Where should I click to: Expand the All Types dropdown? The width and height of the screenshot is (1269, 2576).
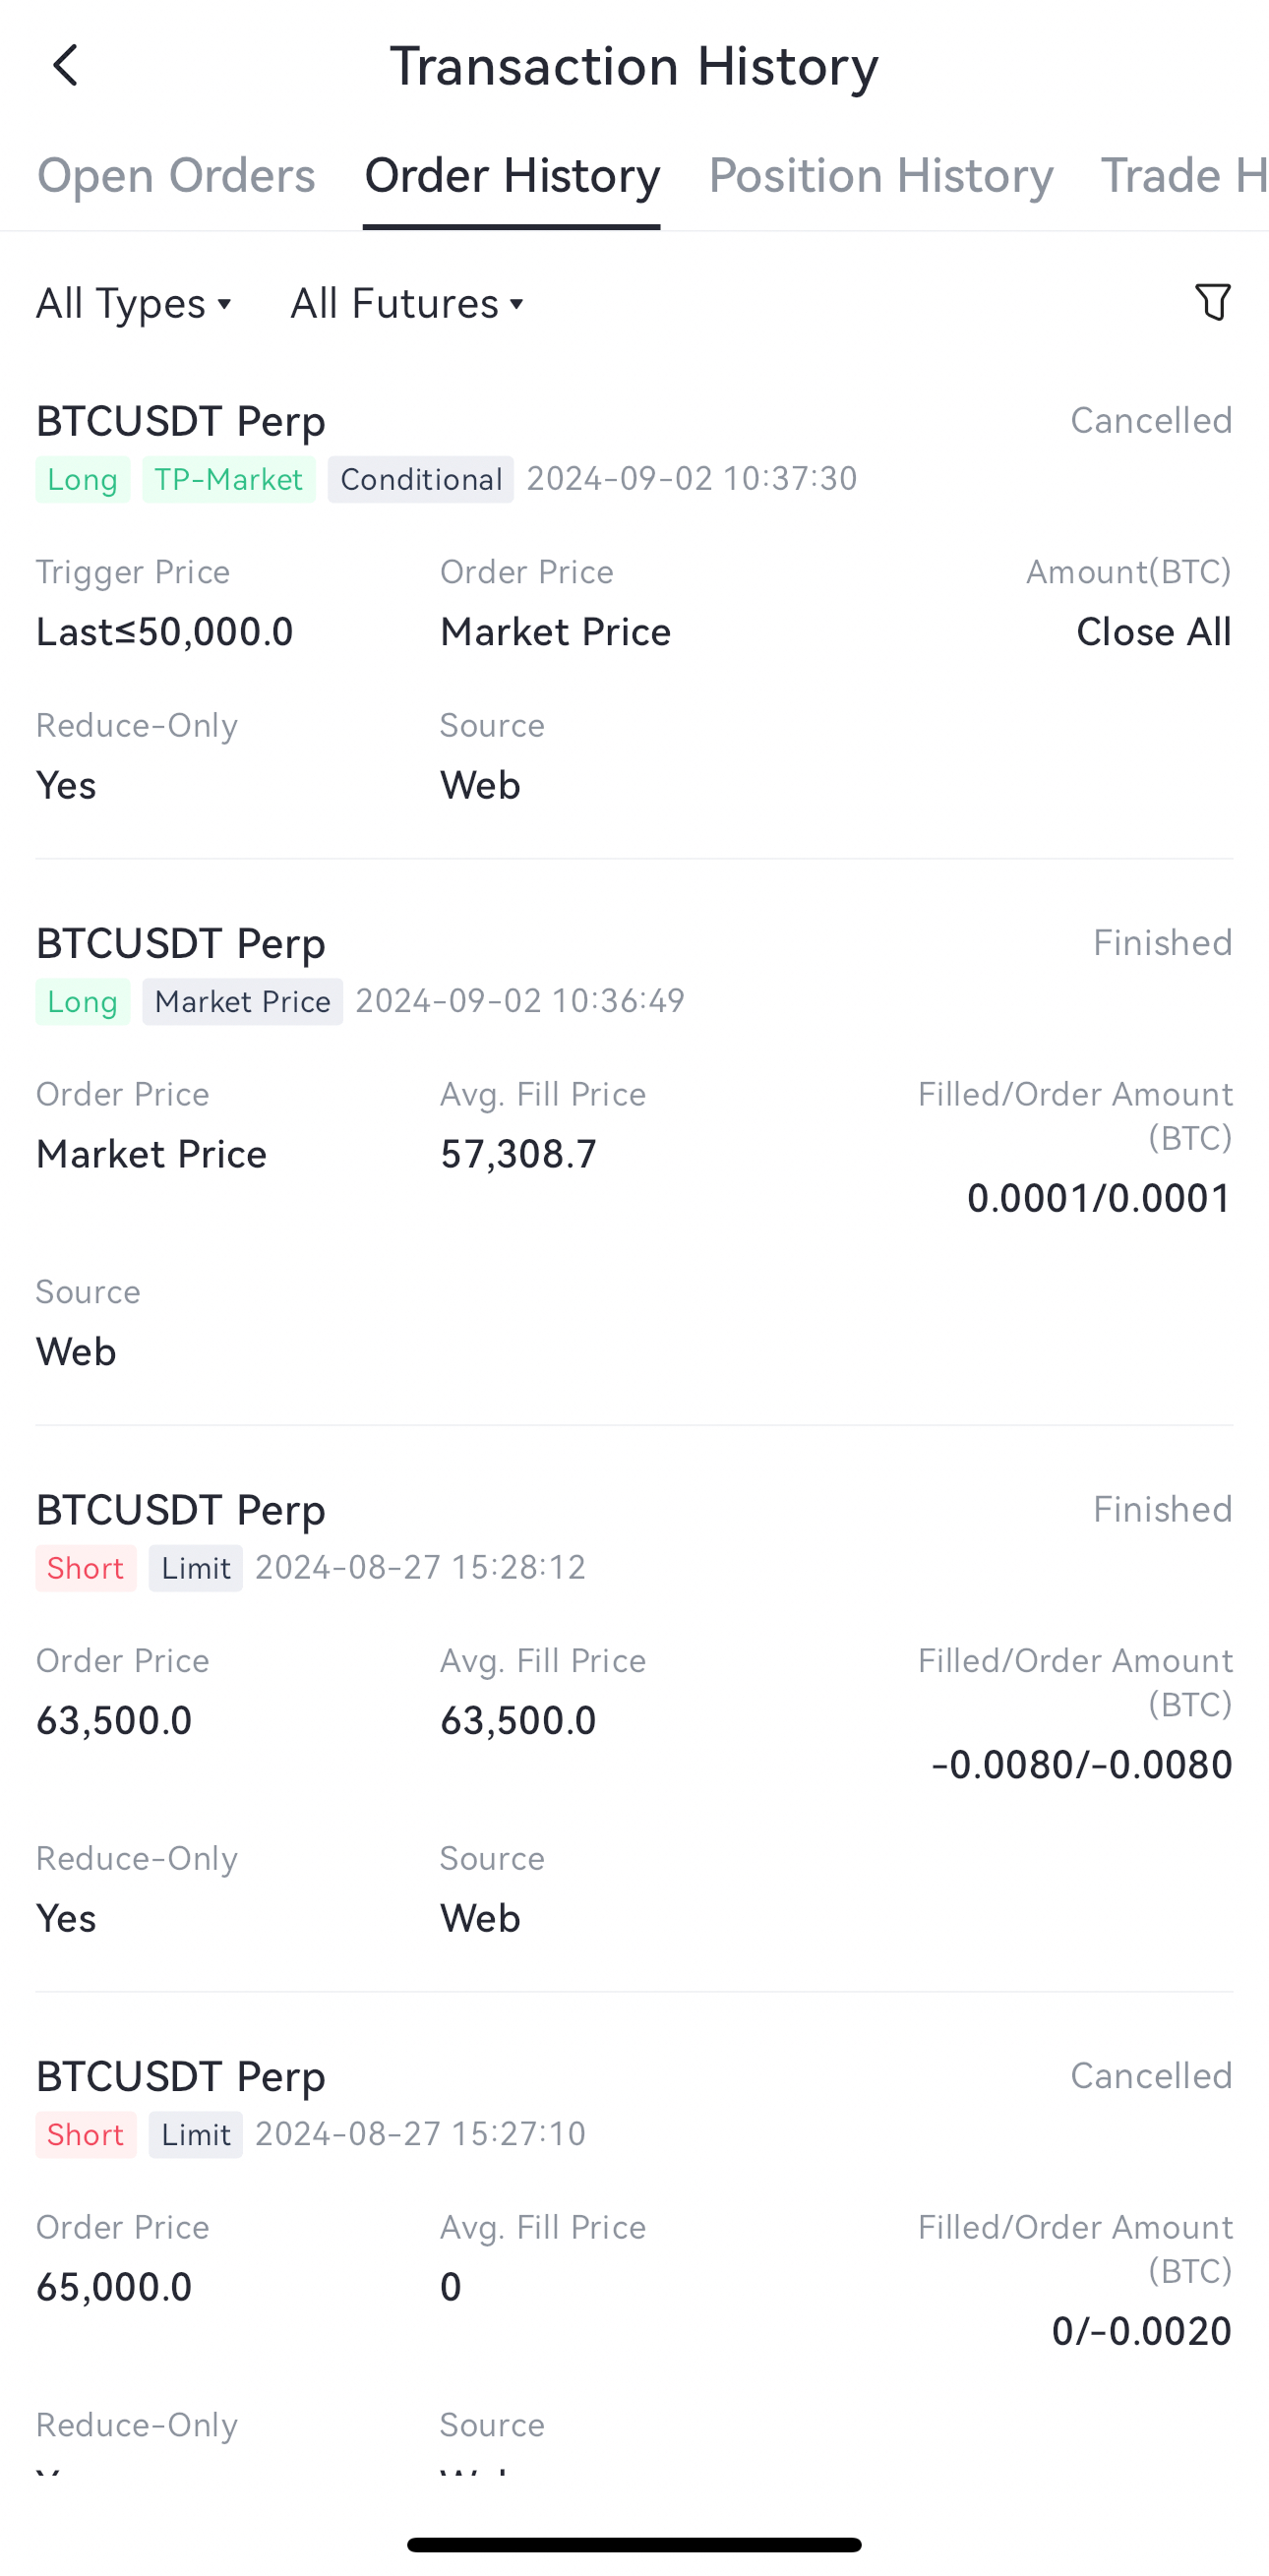pos(134,303)
